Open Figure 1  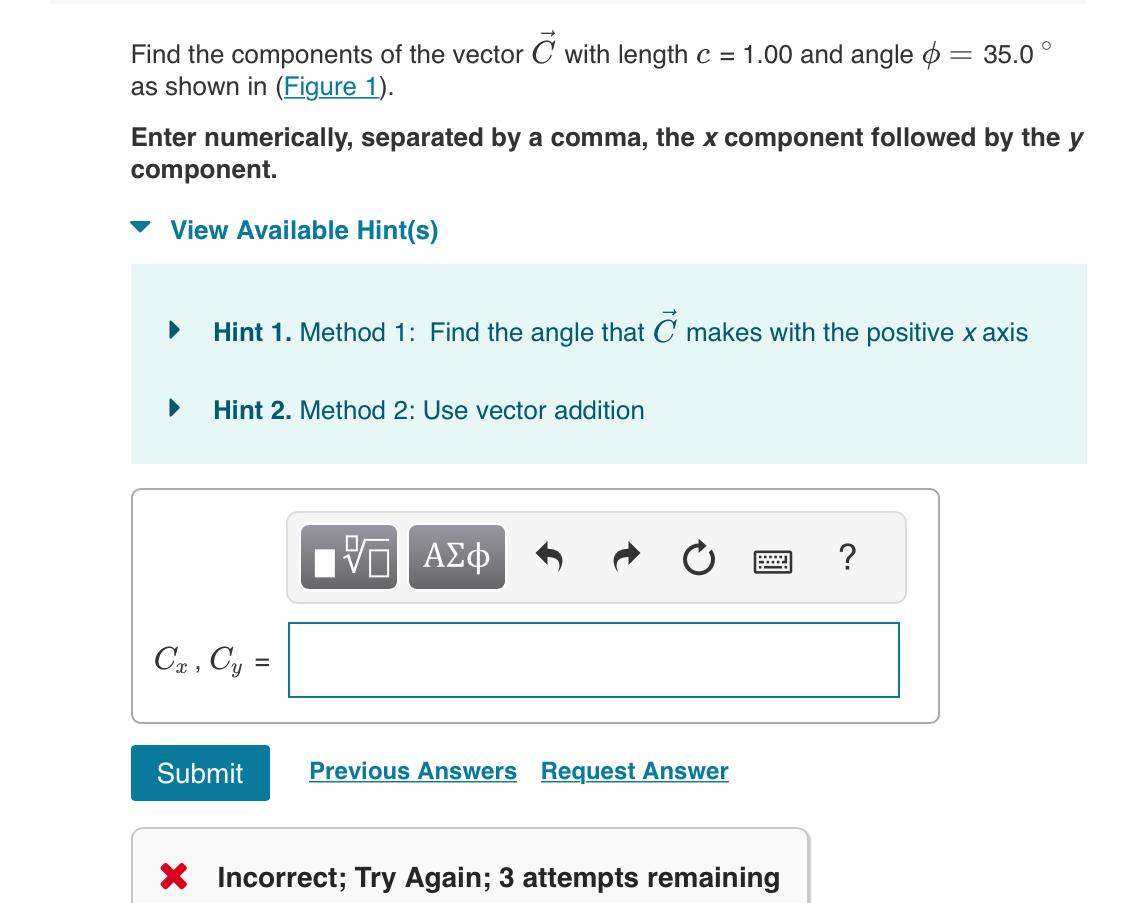click(x=332, y=86)
